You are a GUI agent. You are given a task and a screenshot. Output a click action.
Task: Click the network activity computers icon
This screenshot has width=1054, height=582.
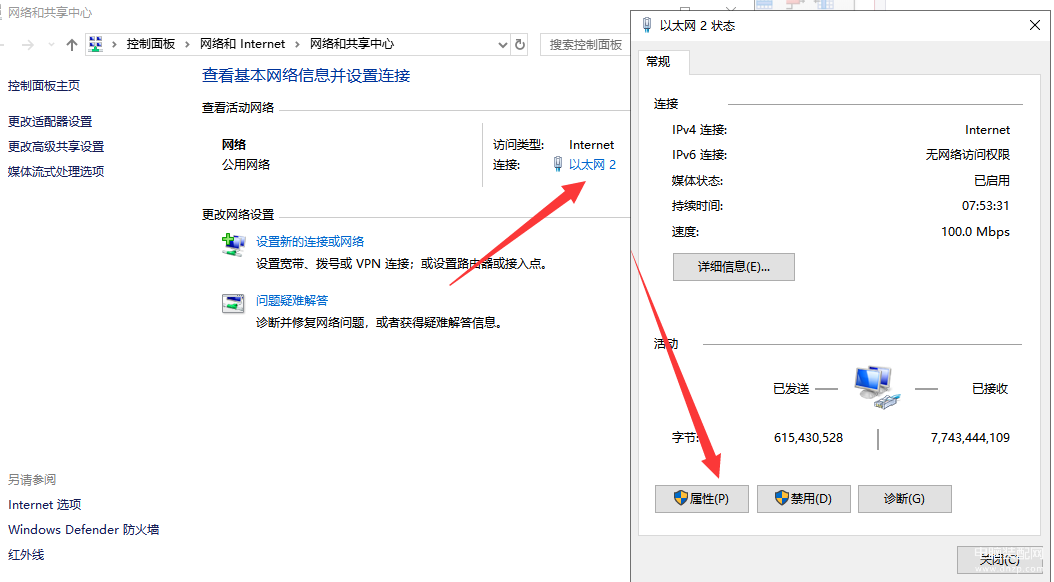[877, 388]
